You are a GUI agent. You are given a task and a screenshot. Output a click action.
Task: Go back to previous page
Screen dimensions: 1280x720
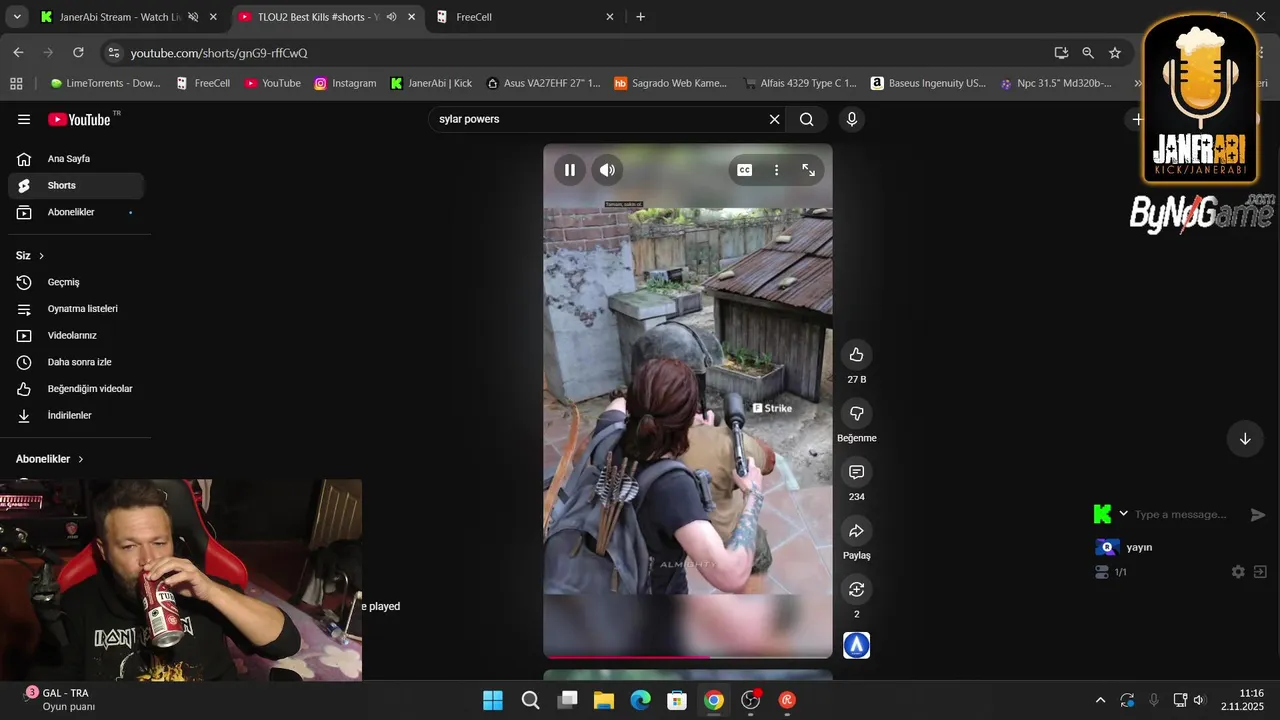tap(18, 53)
